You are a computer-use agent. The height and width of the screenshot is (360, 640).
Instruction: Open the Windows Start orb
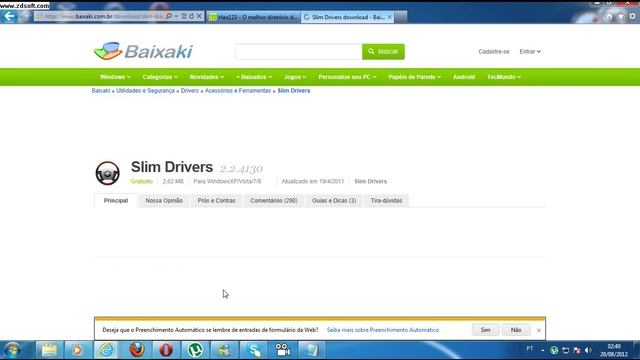tap(12, 350)
